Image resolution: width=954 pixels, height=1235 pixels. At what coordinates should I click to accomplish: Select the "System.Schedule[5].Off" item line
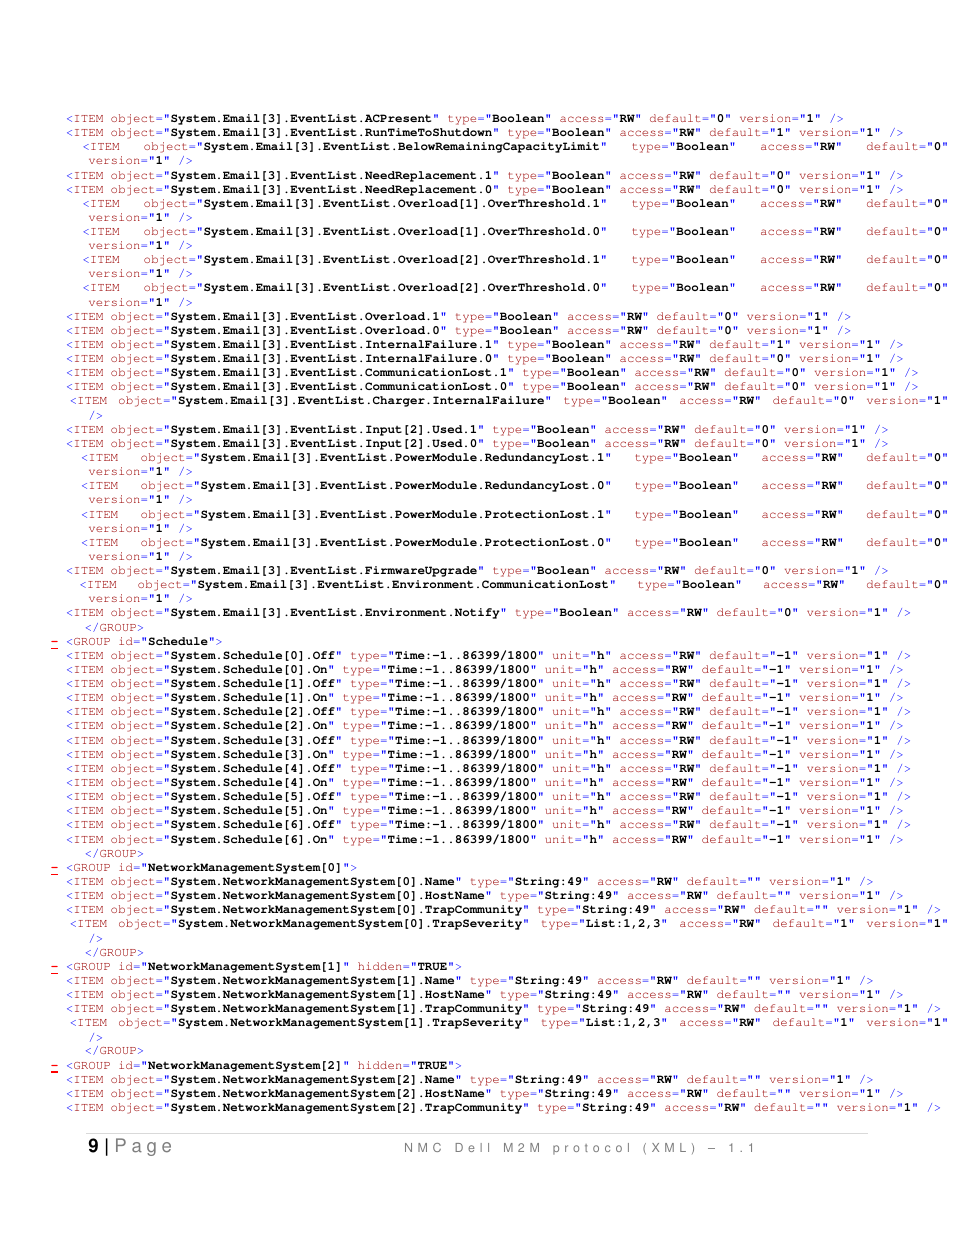(488, 796)
